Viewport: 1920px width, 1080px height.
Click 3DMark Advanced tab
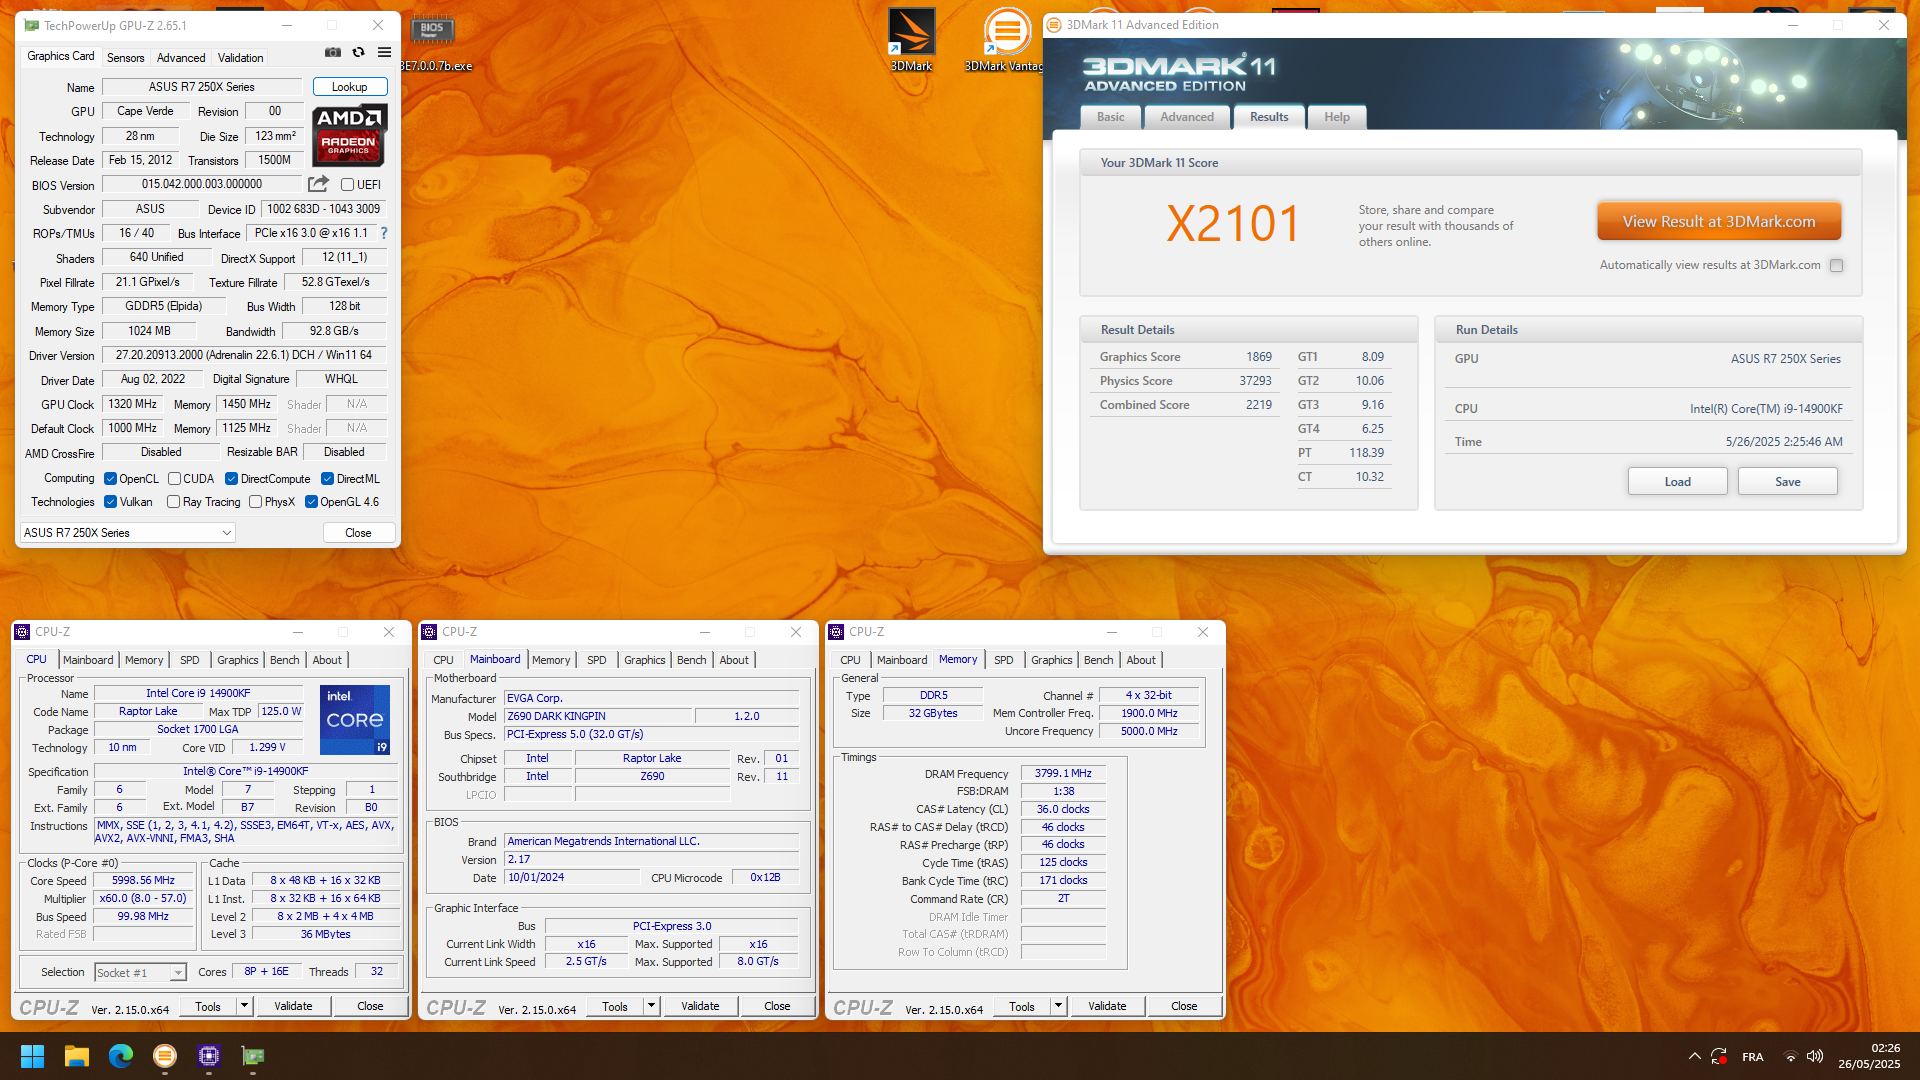[1187, 117]
